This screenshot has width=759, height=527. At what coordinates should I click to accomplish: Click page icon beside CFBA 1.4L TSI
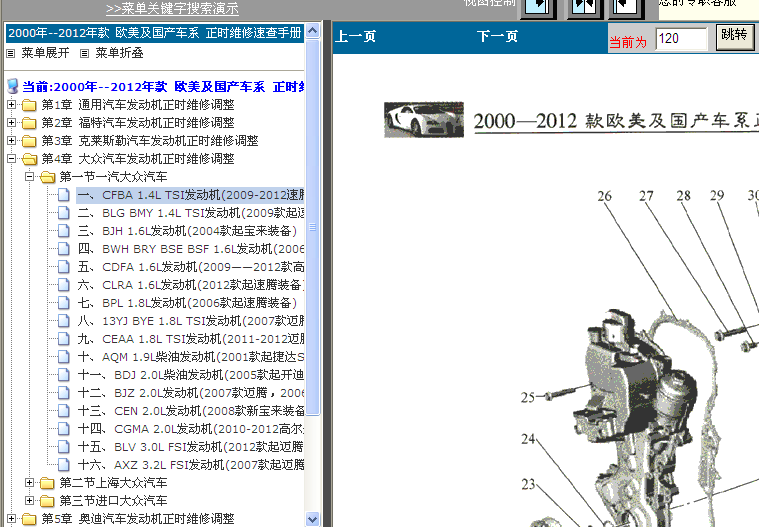[63, 195]
